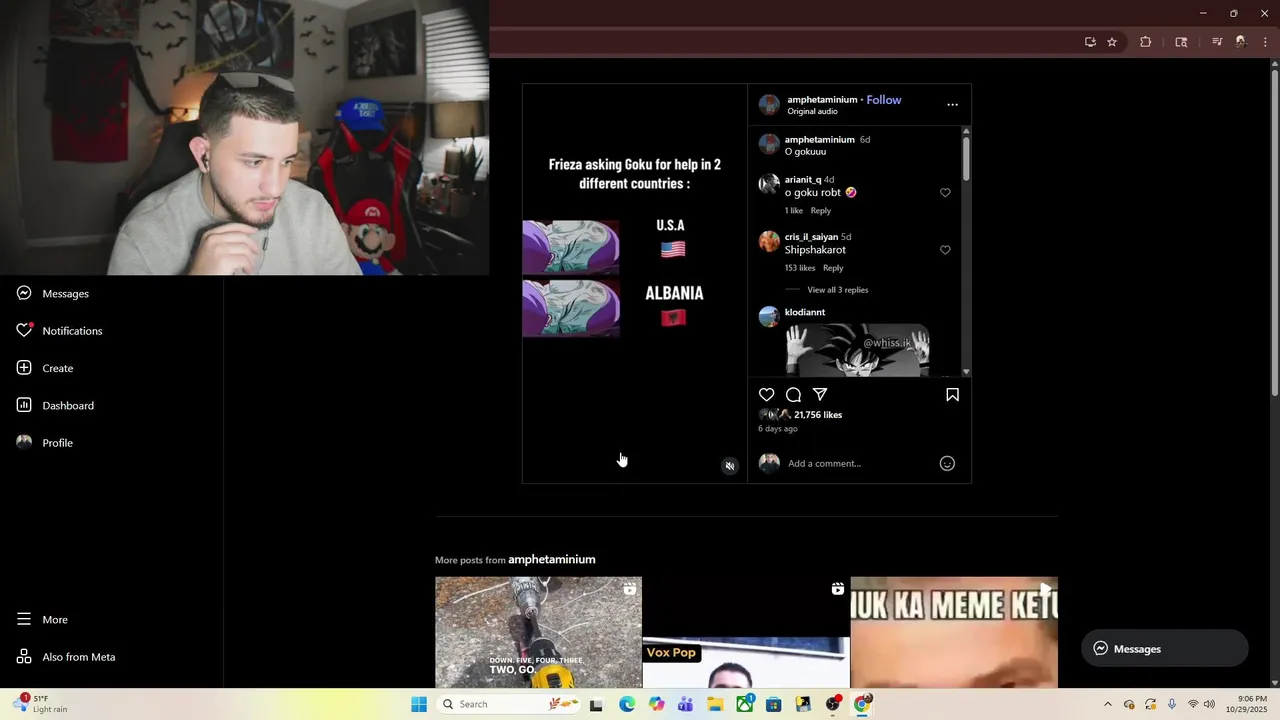Click Follow next to amphetaminium
Image resolution: width=1280 pixels, height=720 pixels.
[x=884, y=100]
